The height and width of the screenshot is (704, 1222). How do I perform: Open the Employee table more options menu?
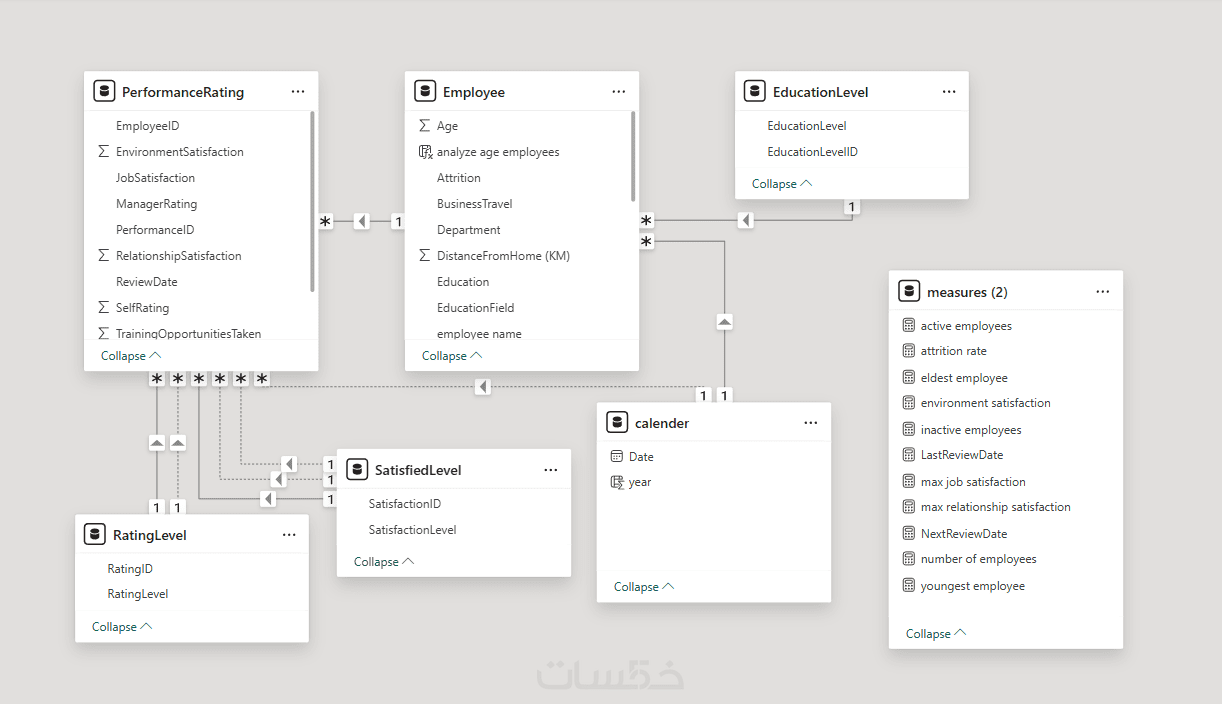click(x=619, y=91)
